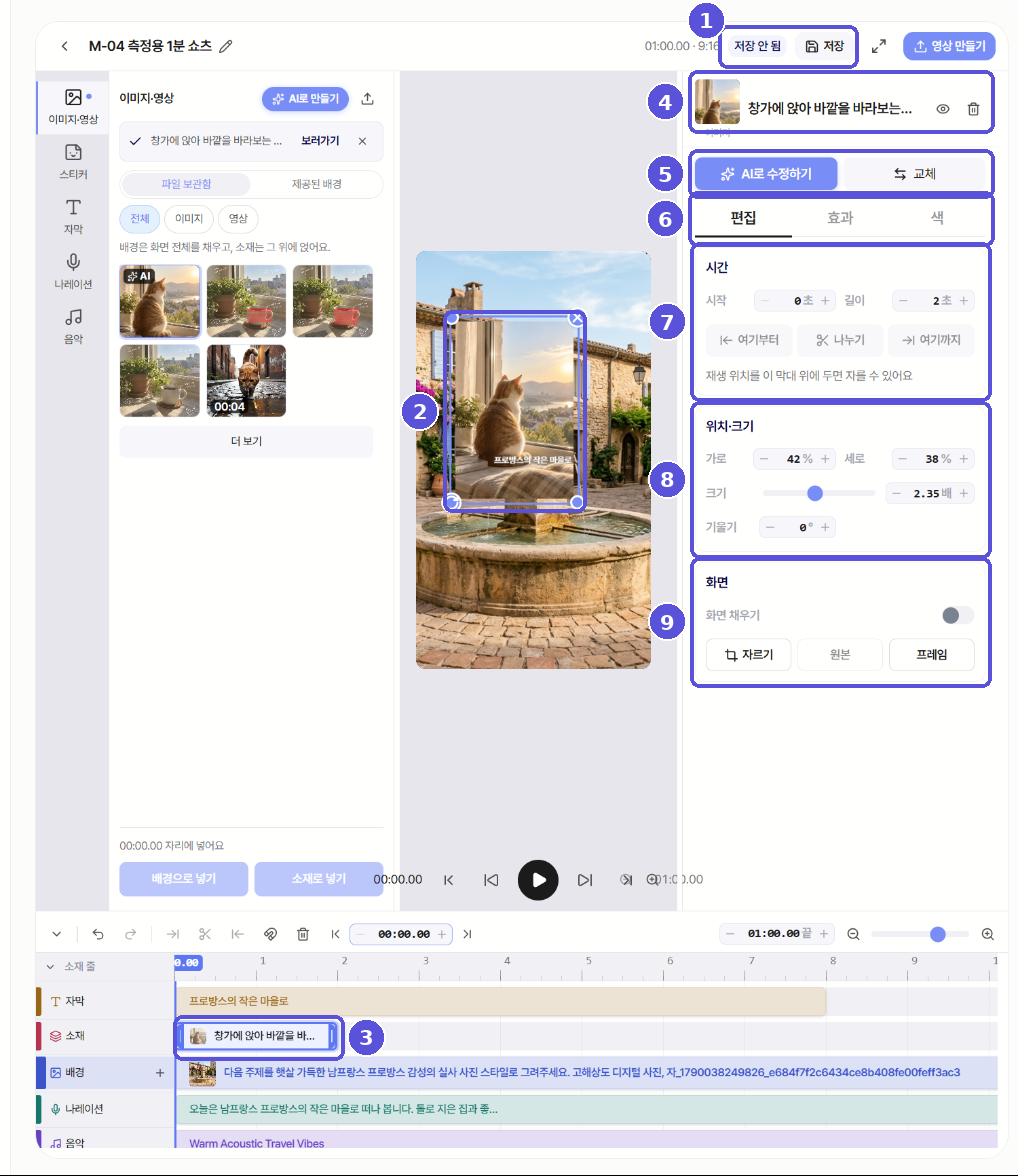Zoom out the timeline with the magnifier minus

[853, 934]
